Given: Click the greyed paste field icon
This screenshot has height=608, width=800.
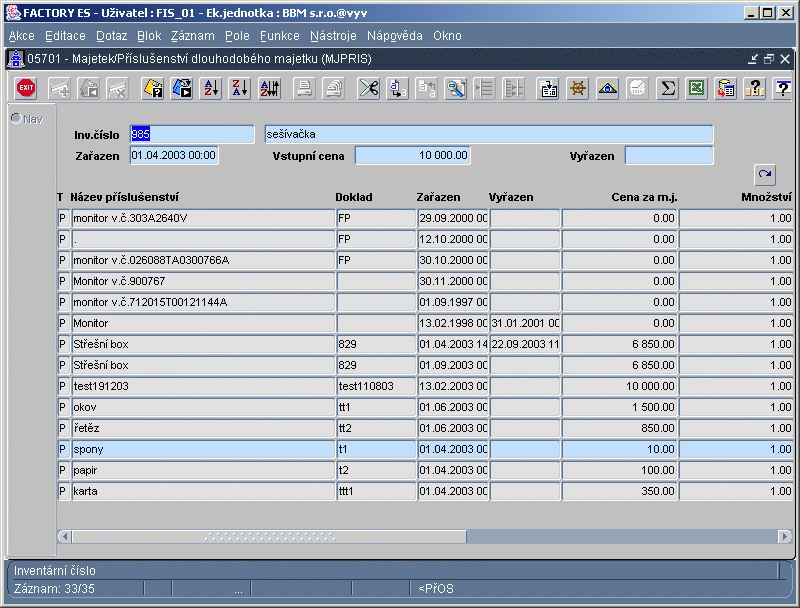Looking at the screenshot, I should click(427, 88).
